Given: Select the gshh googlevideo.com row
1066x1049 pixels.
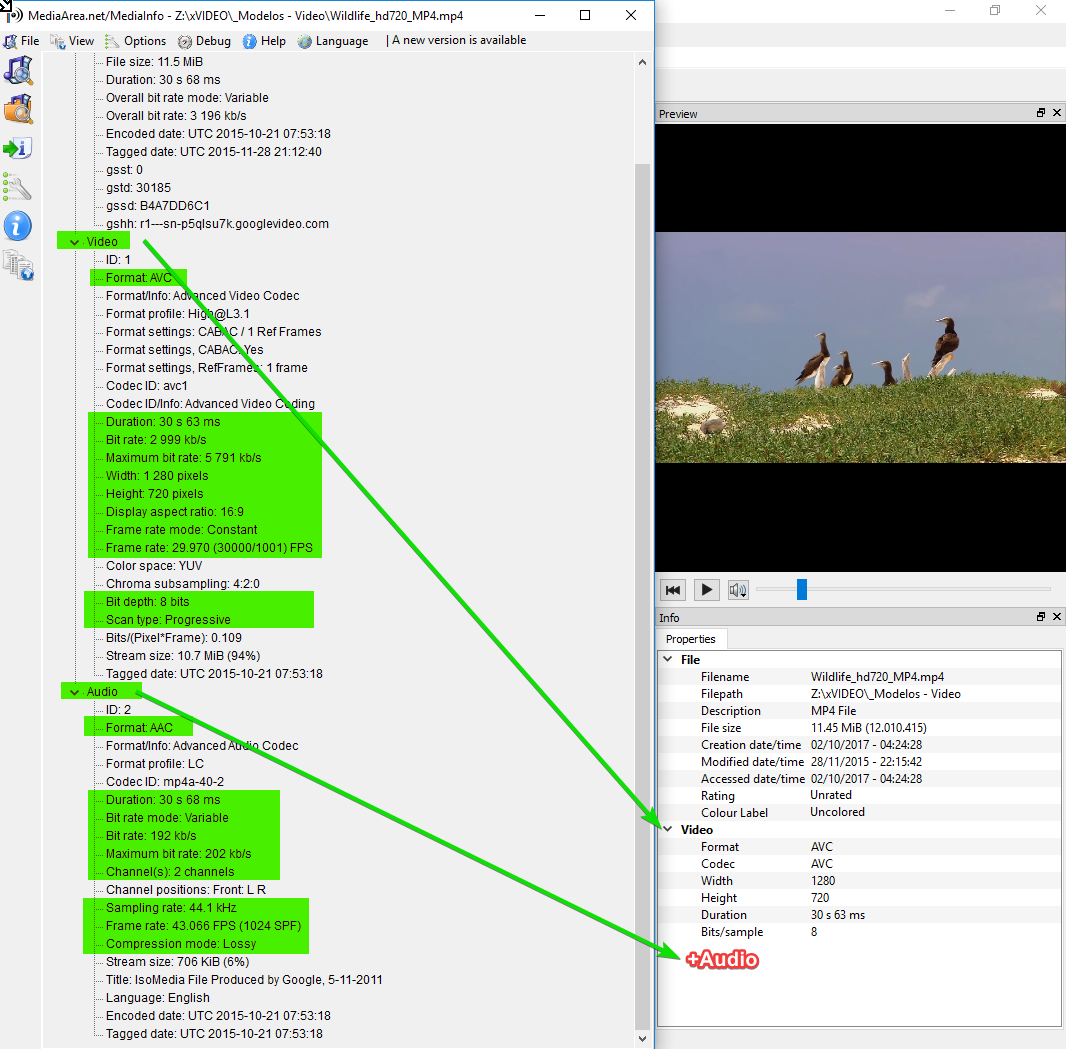Looking at the screenshot, I should [217, 224].
